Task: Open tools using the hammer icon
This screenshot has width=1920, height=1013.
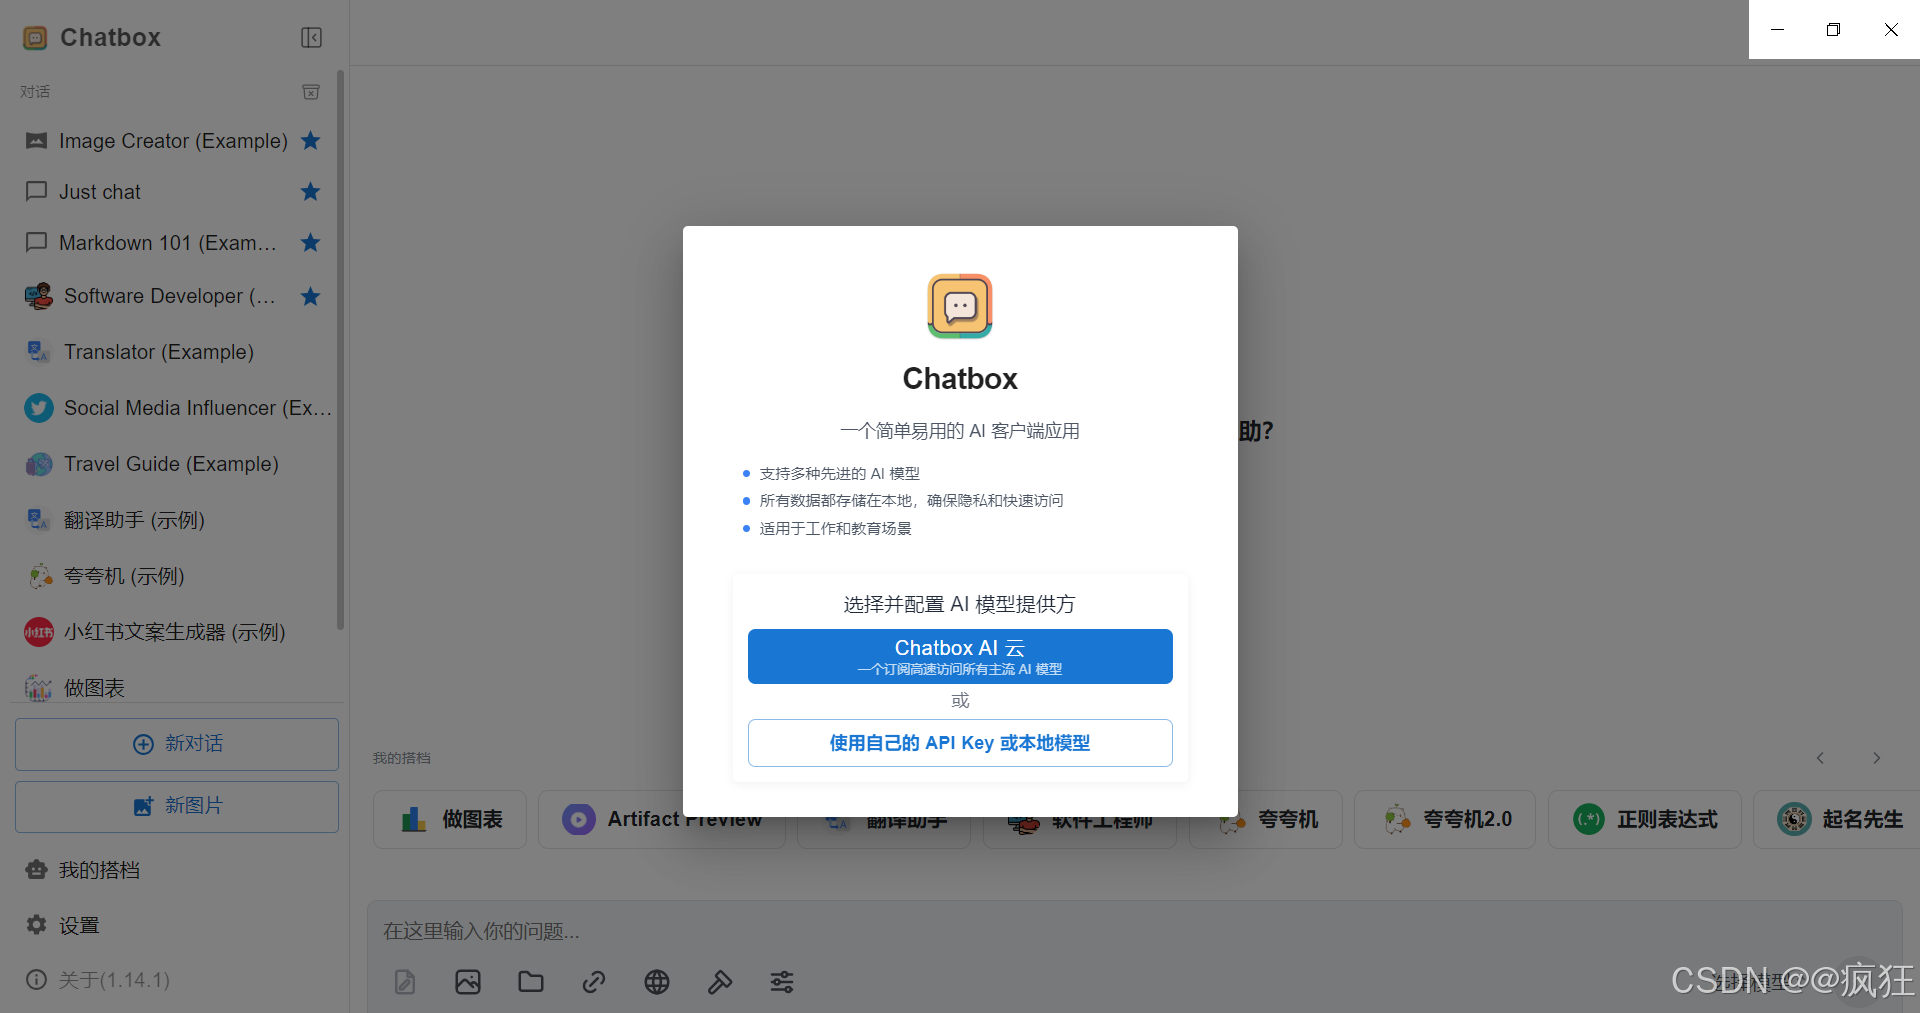Action: point(719,981)
